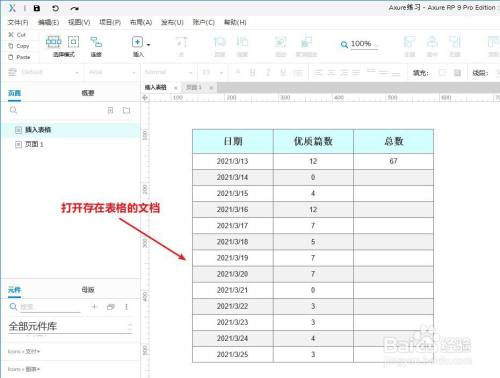Switch to the 母版 masters tab

(x=88, y=290)
